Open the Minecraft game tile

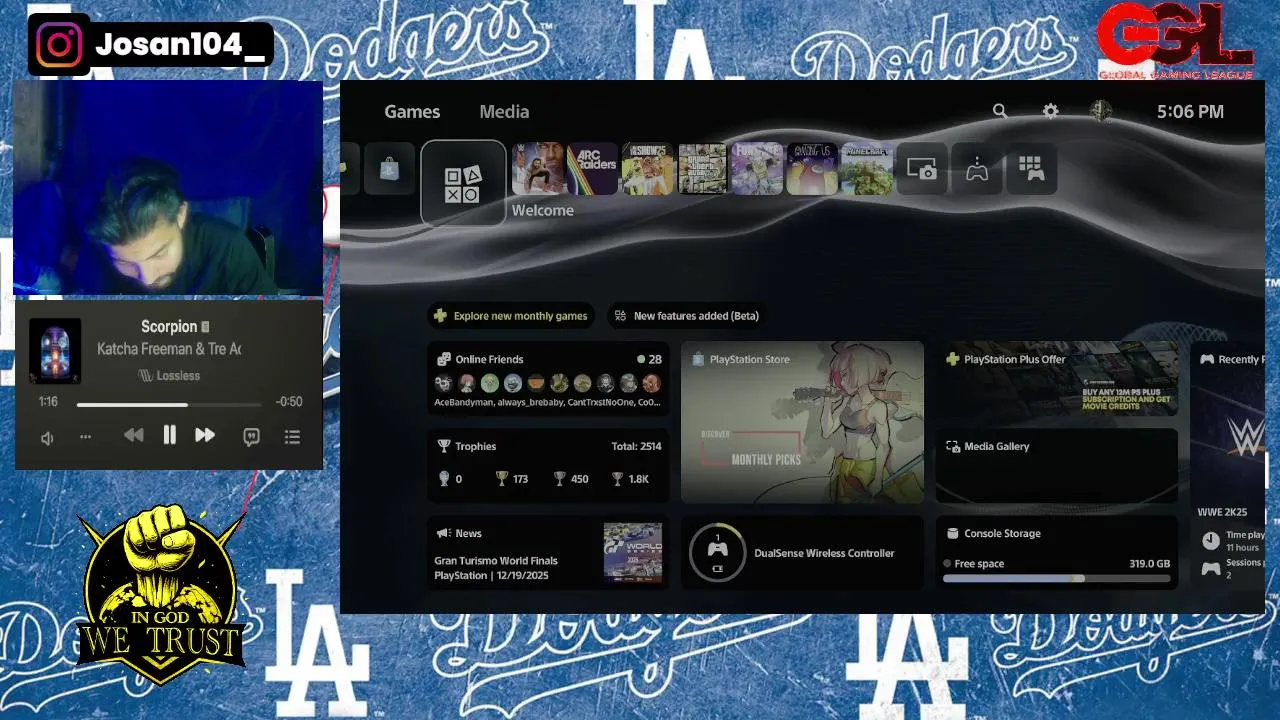866,169
